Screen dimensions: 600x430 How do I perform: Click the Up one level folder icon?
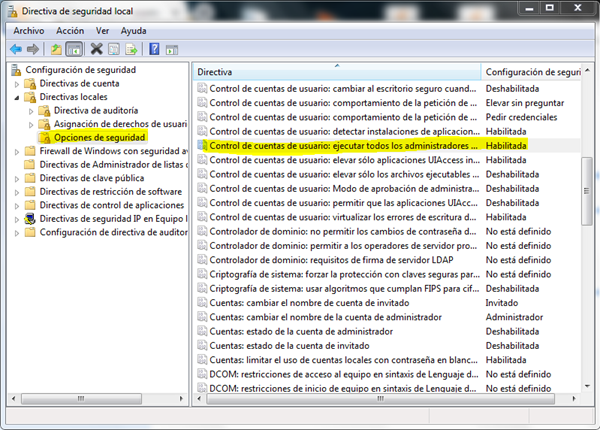[x=57, y=48]
